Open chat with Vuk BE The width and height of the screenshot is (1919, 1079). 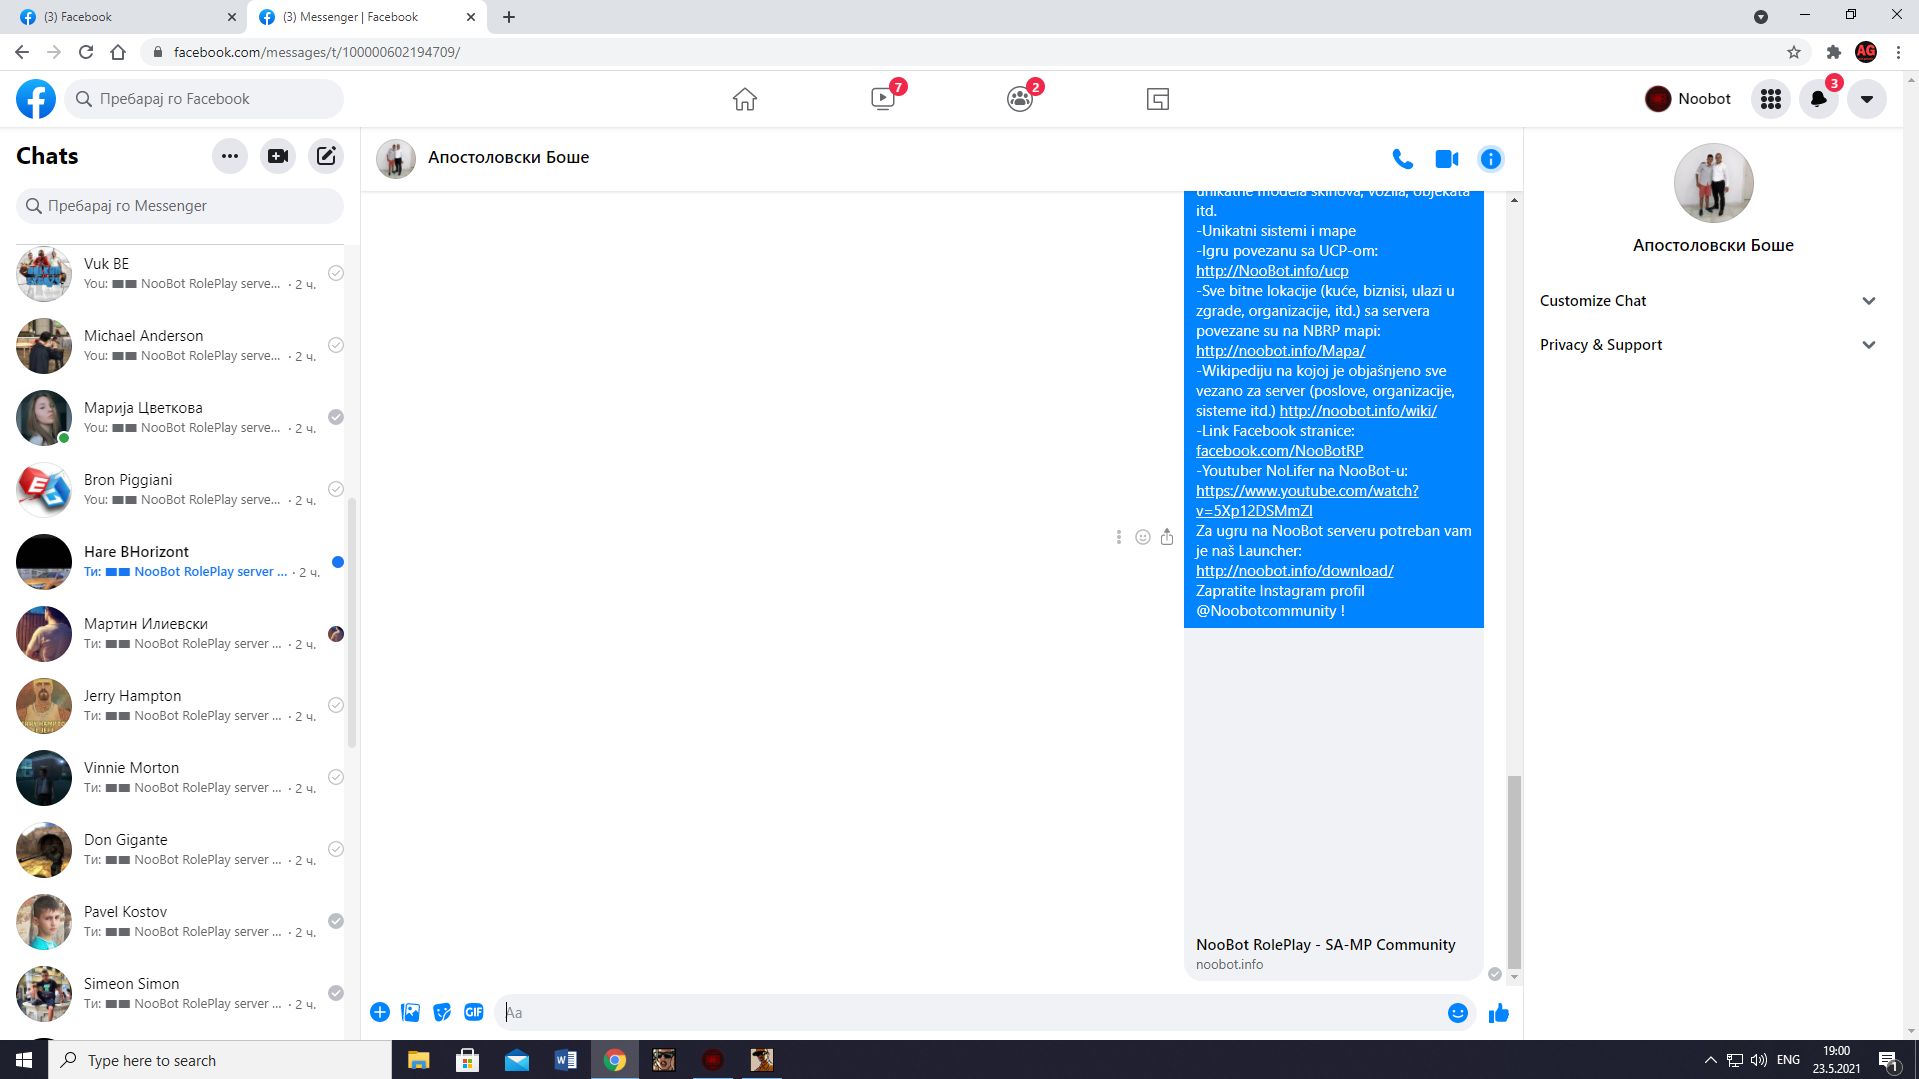click(180, 273)
